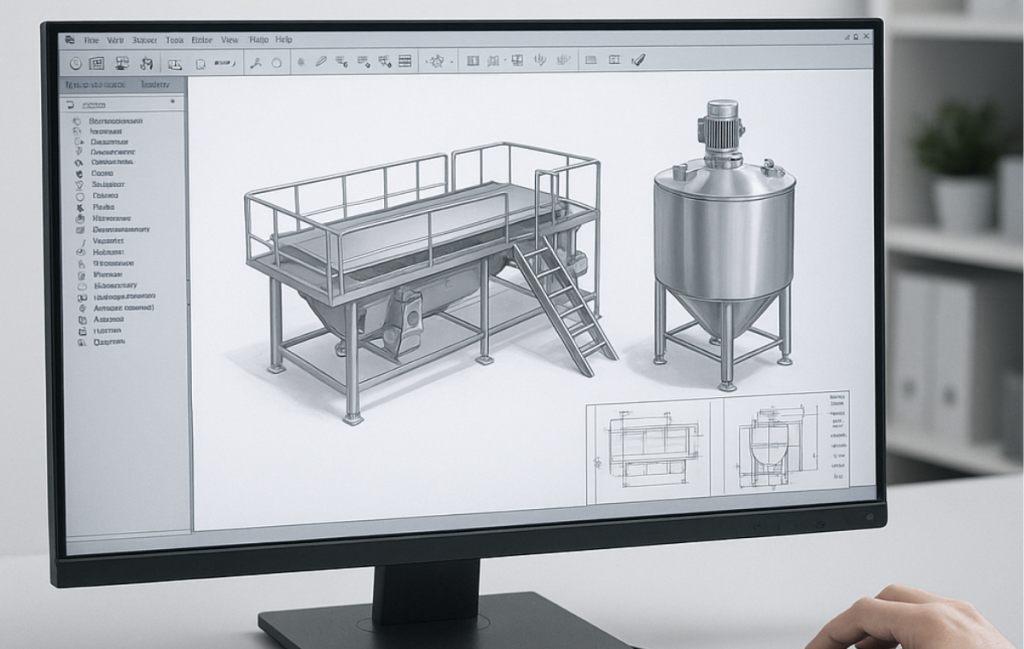Collapse the feature tree panel header arrow
Viewport: 1024px width, 649px height.
(172, 102)
